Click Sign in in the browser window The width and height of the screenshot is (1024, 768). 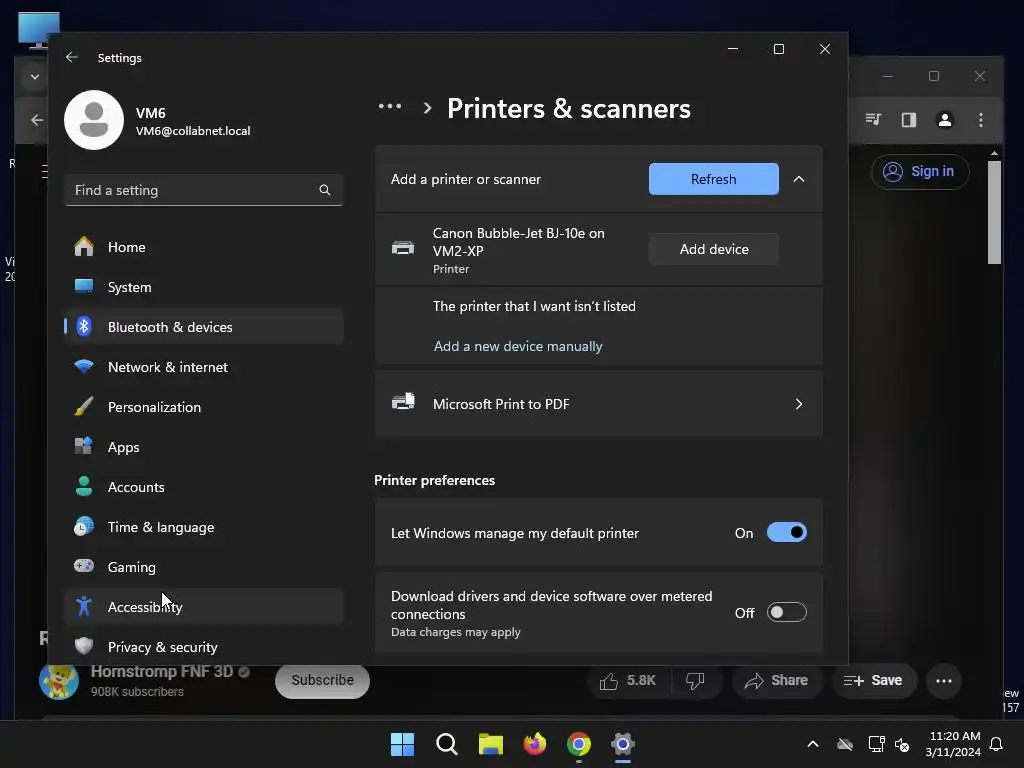pyautogui.click(x=920, y=172)
